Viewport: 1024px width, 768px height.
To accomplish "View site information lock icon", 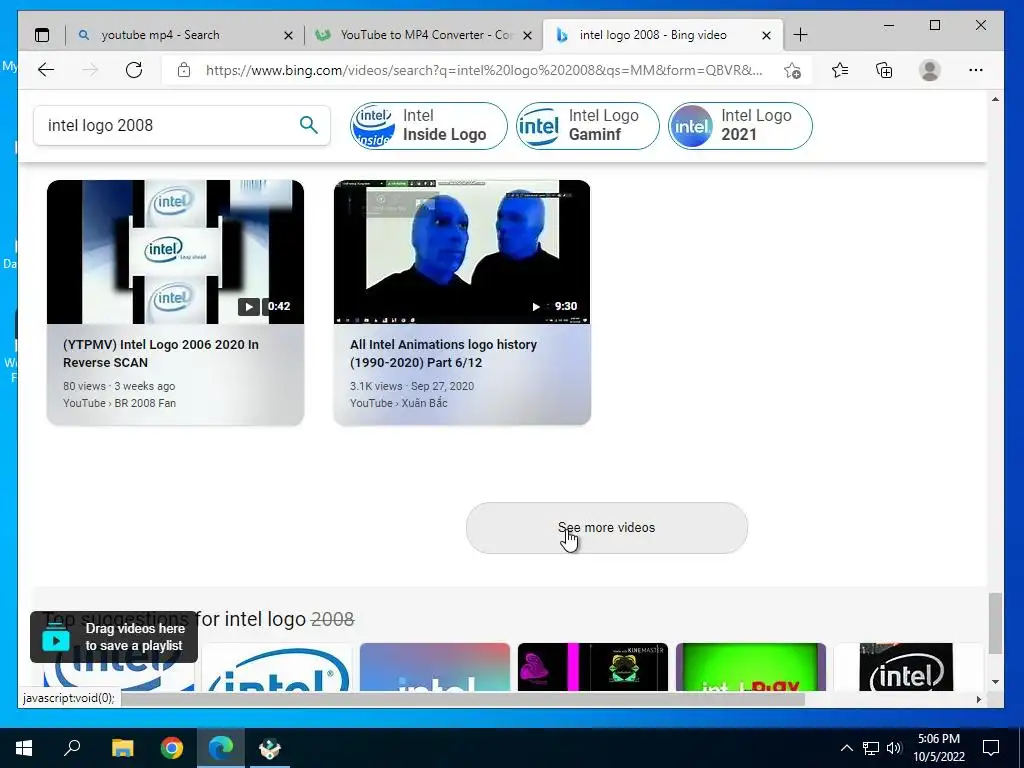I will pos(184,70).
